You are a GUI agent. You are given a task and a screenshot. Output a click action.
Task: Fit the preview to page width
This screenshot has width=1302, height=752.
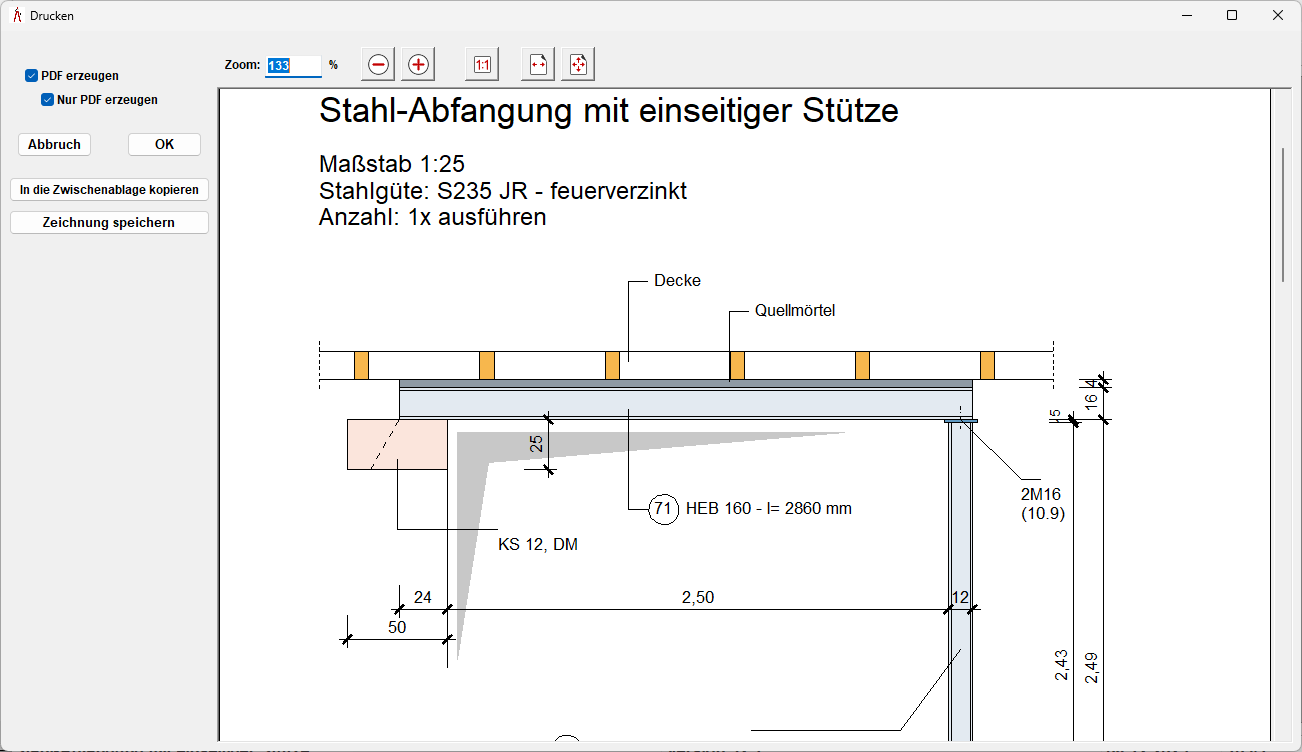coord(538,65)
